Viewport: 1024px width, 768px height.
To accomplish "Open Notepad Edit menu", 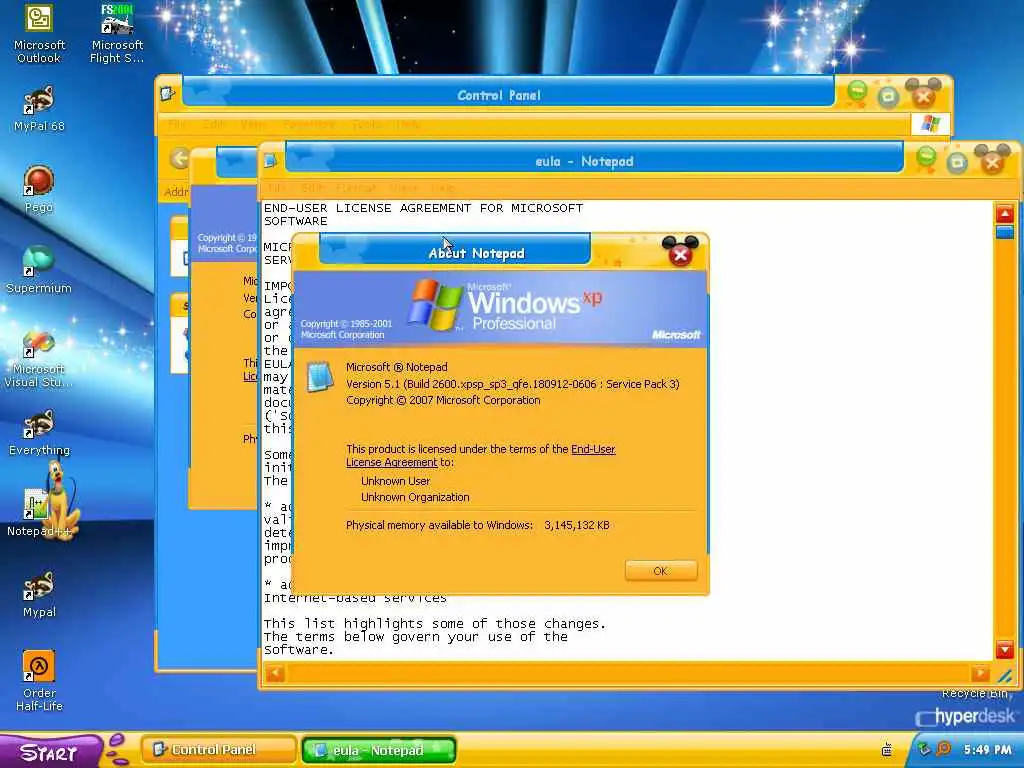I will pos(312,188).
